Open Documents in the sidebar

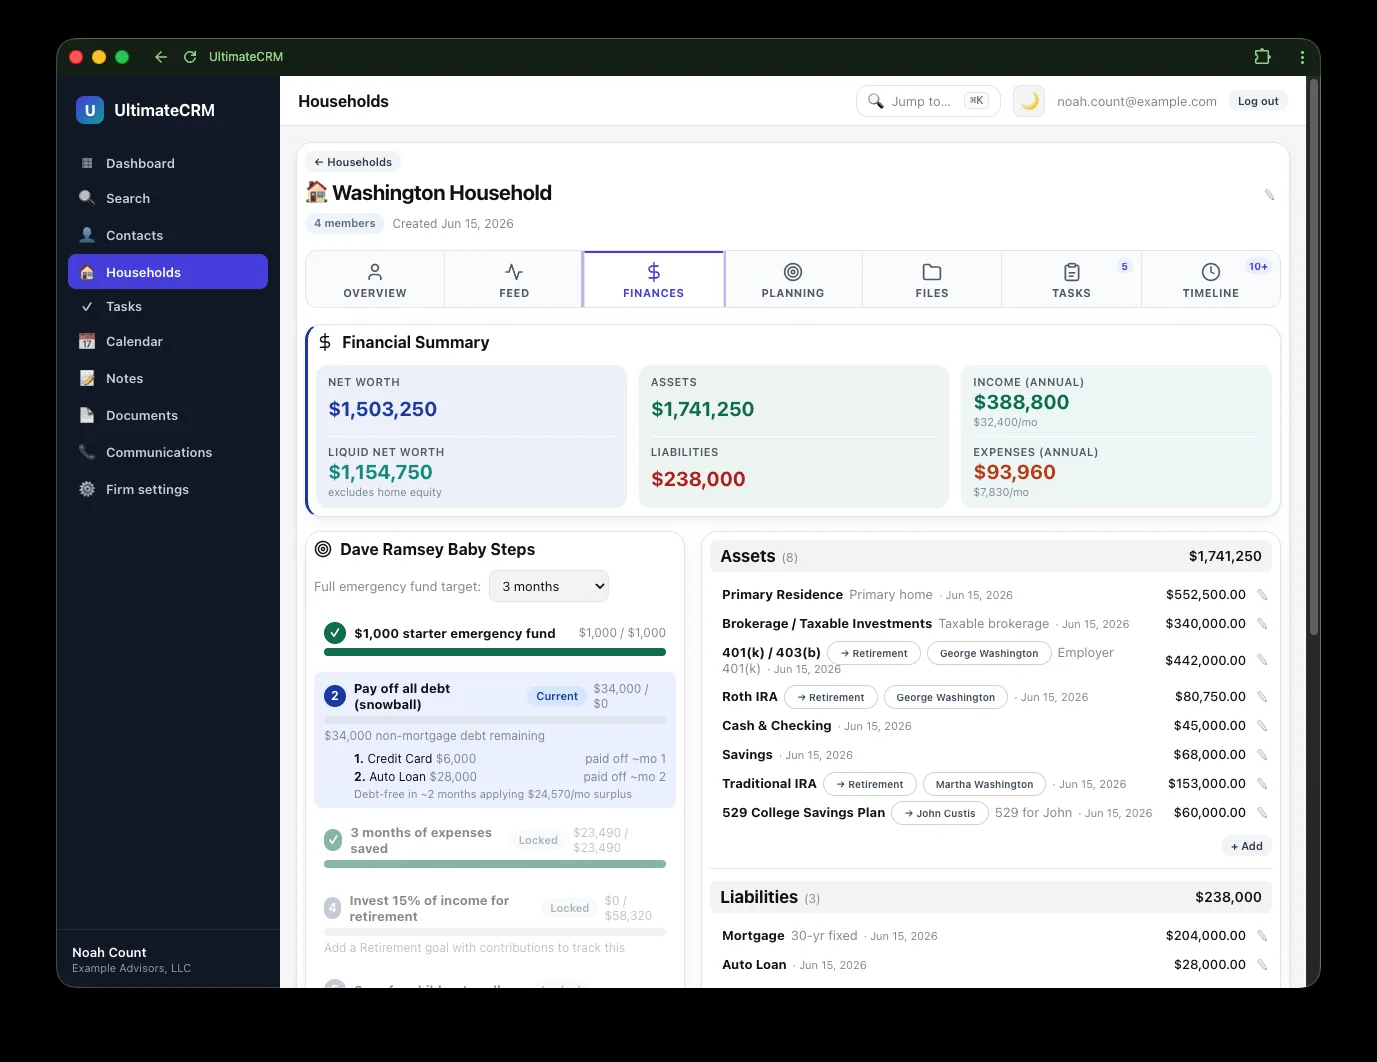(168, 415)
